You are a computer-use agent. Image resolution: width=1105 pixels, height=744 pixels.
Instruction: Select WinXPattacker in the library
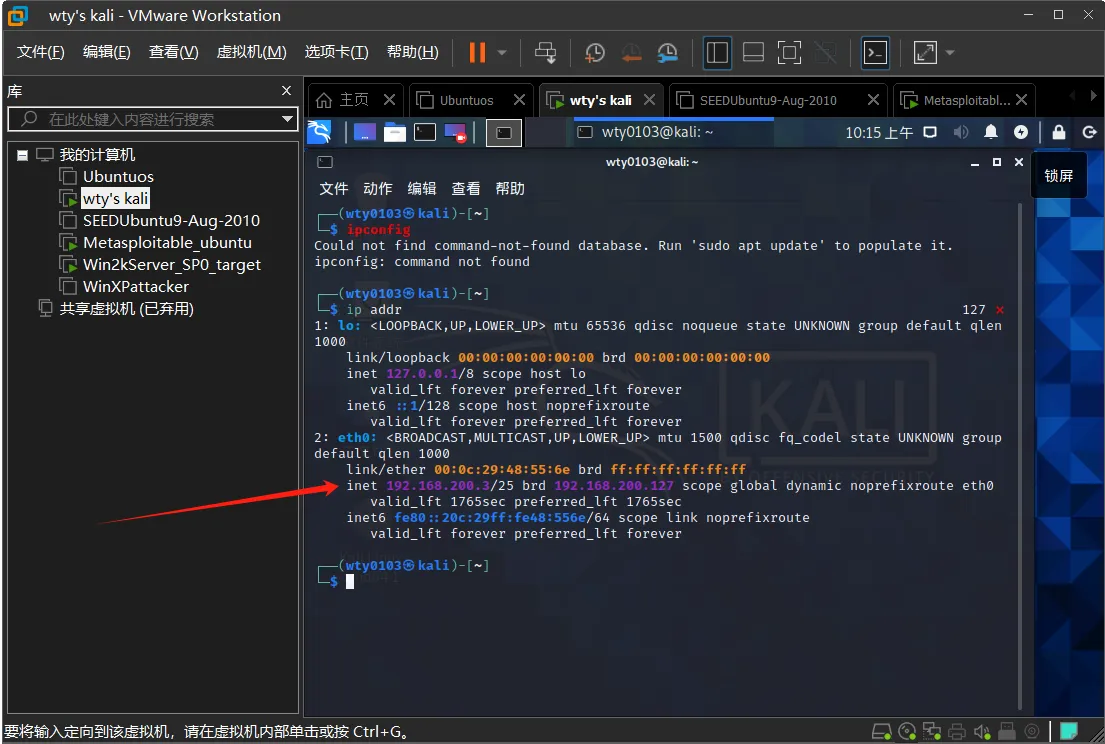coord(135,287)
